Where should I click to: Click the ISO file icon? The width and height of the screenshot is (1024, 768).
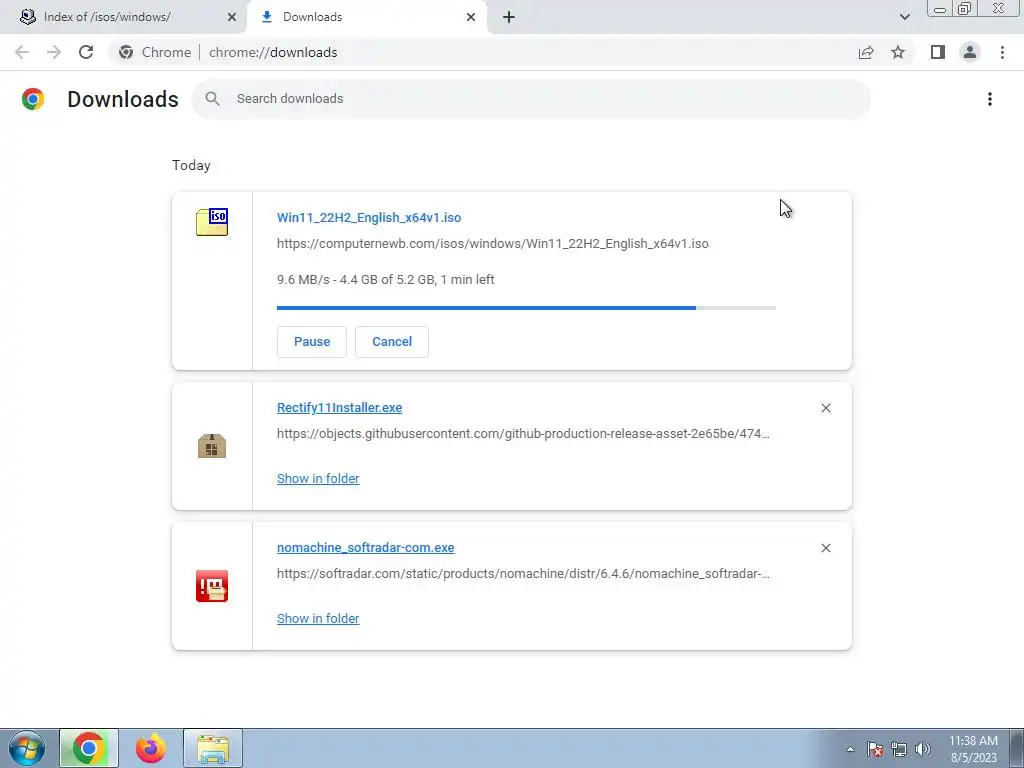tap(212, 222)
